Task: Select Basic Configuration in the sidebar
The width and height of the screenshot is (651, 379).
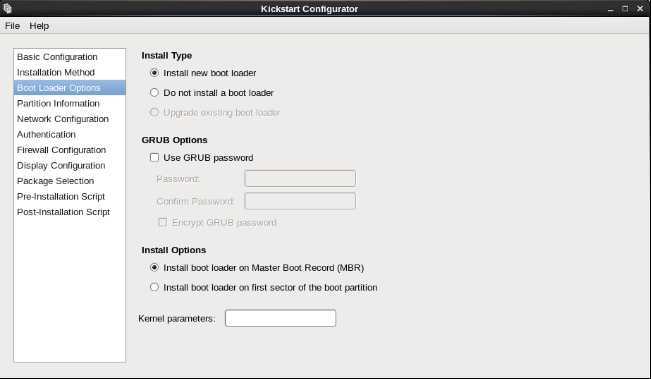Action: [x=69, y=57]
